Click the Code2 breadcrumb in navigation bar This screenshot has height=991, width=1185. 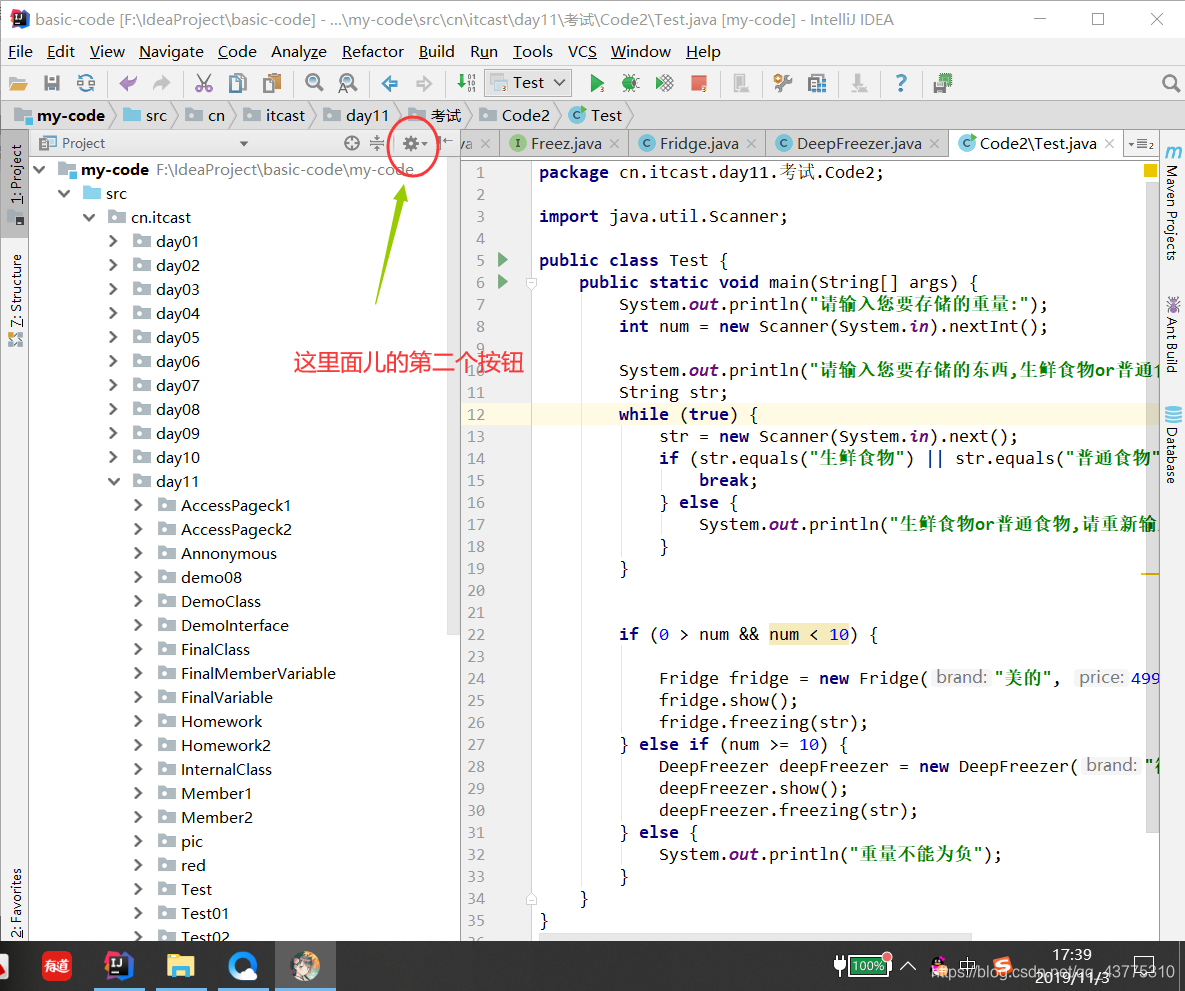tap(515, 115)
